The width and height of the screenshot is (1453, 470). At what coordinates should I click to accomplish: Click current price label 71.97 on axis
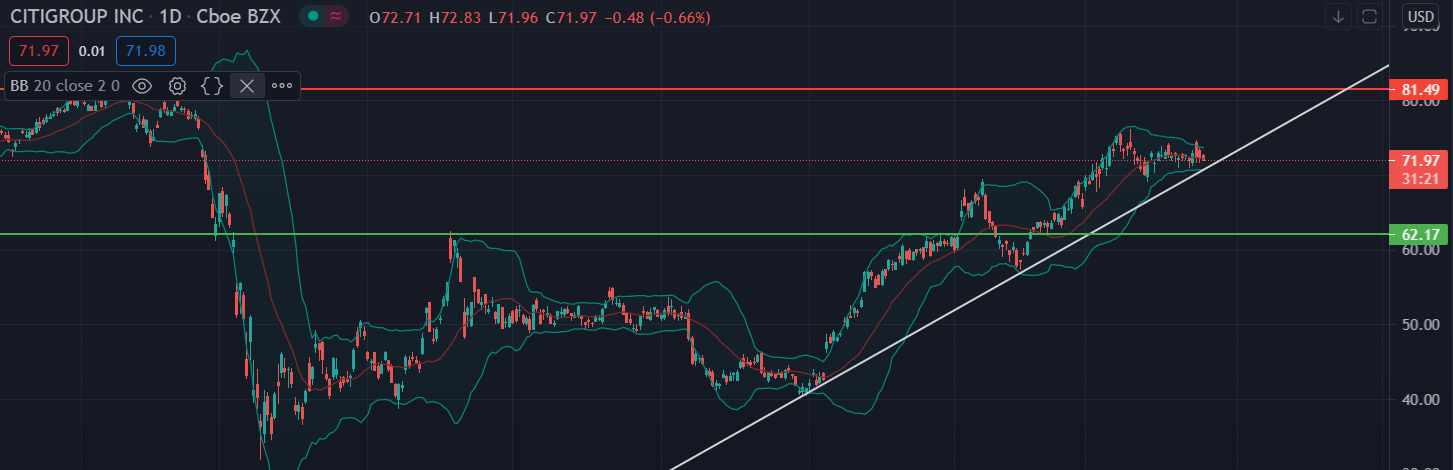point(1419,160)
